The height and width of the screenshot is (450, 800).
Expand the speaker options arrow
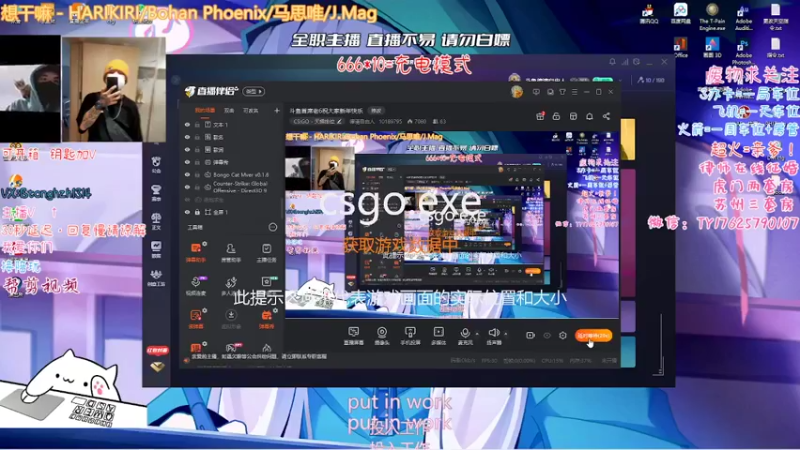point(506,334)
